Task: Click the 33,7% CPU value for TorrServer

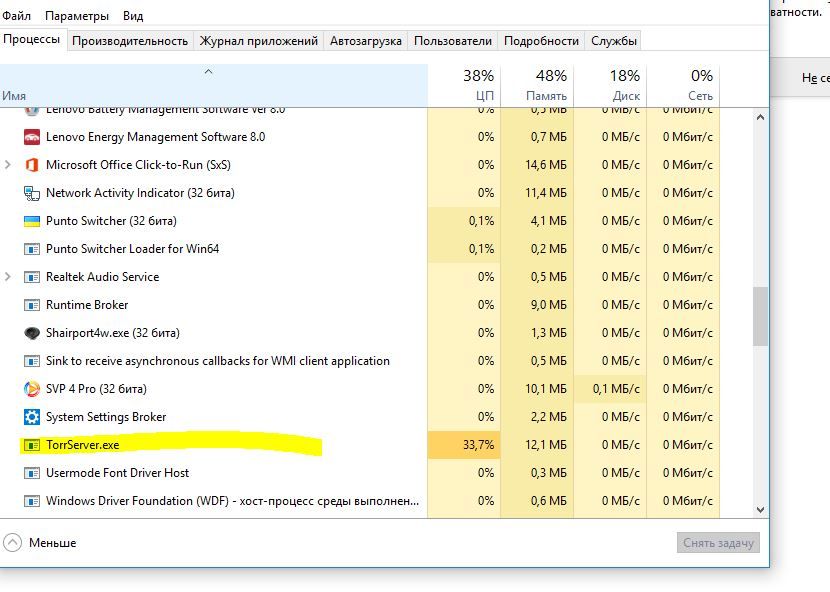Action: click(479, 445)
